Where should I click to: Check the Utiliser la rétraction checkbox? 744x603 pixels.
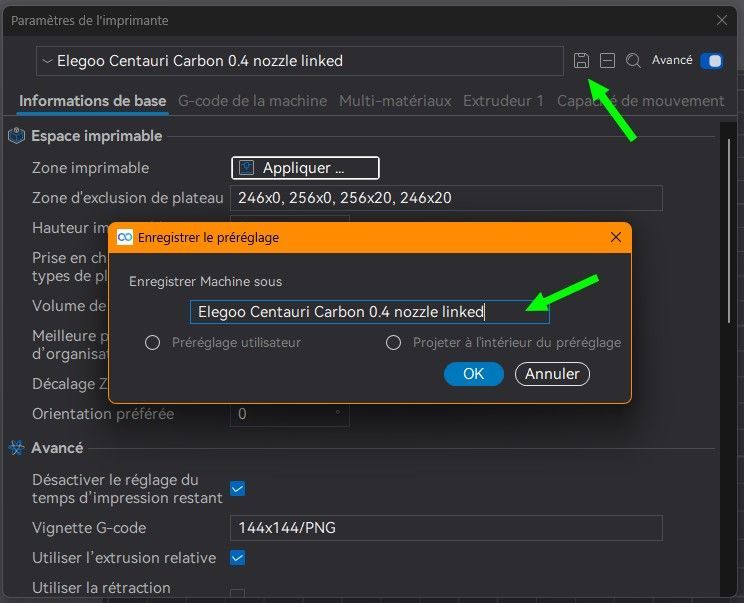point(237,593)
